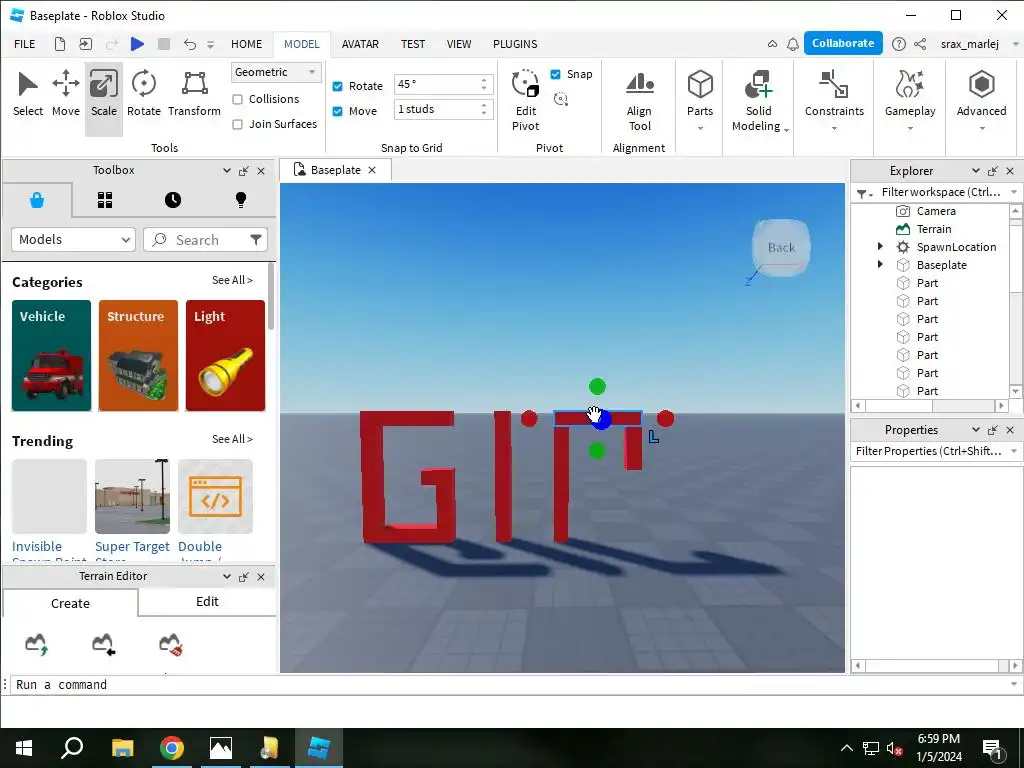Create a new file icon
Viewport: 1024px width, 768px height.
coord(59,44)
